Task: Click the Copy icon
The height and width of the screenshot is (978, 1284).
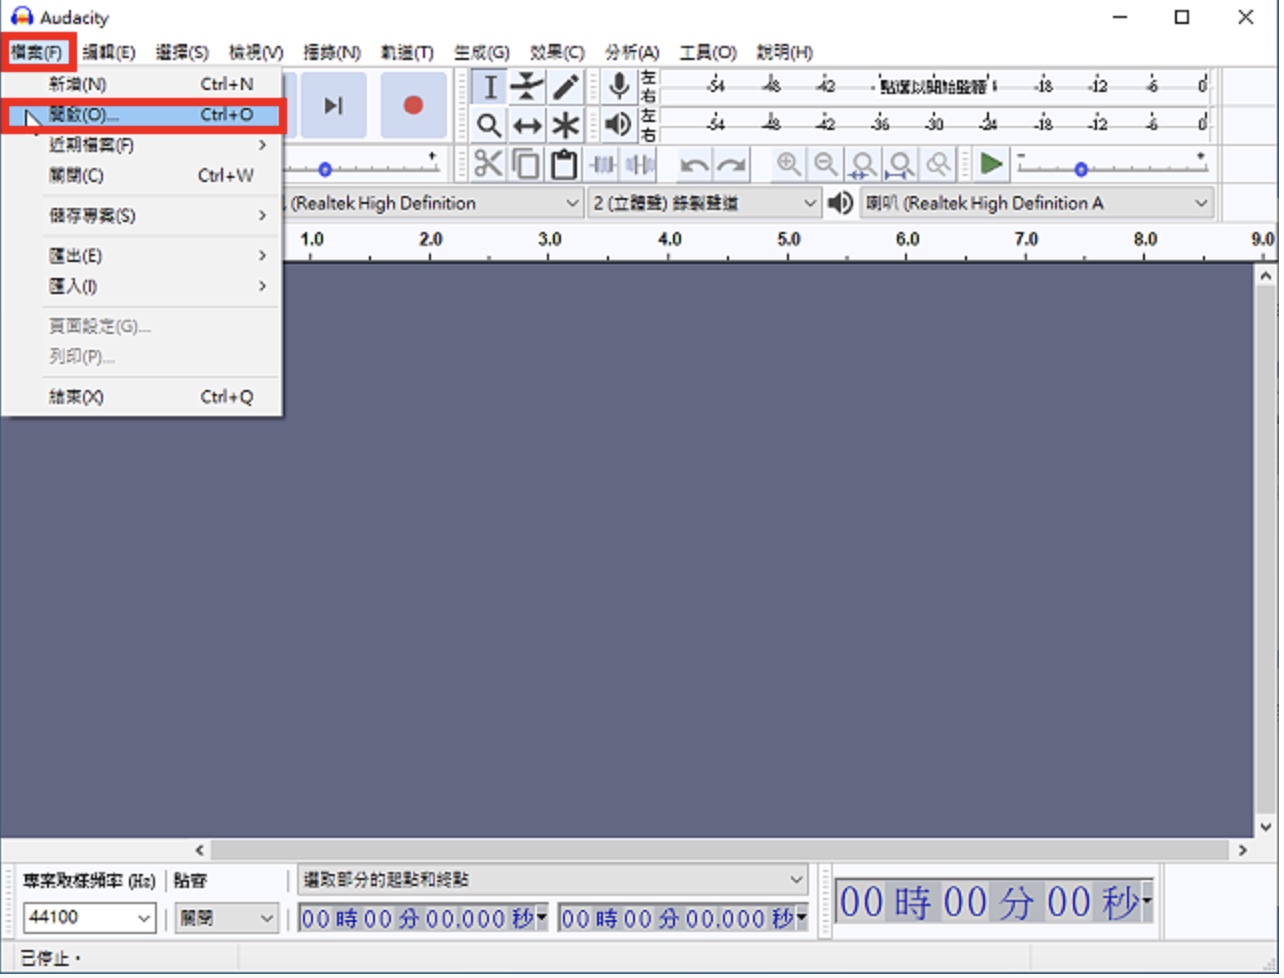Action: pyautogui.click(x=526, y=164)
